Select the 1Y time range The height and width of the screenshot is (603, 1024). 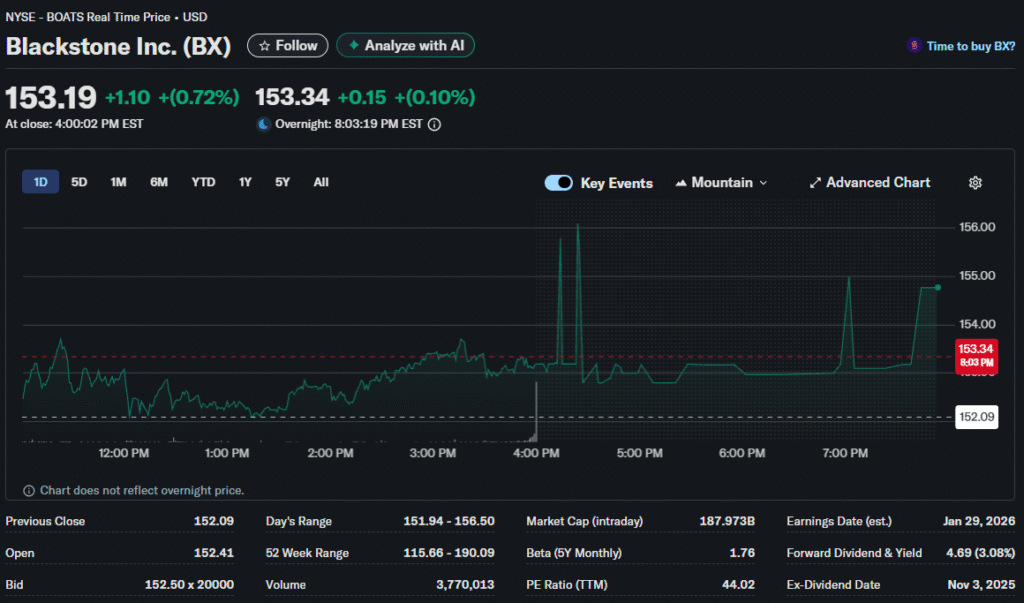tap(245, 182)
